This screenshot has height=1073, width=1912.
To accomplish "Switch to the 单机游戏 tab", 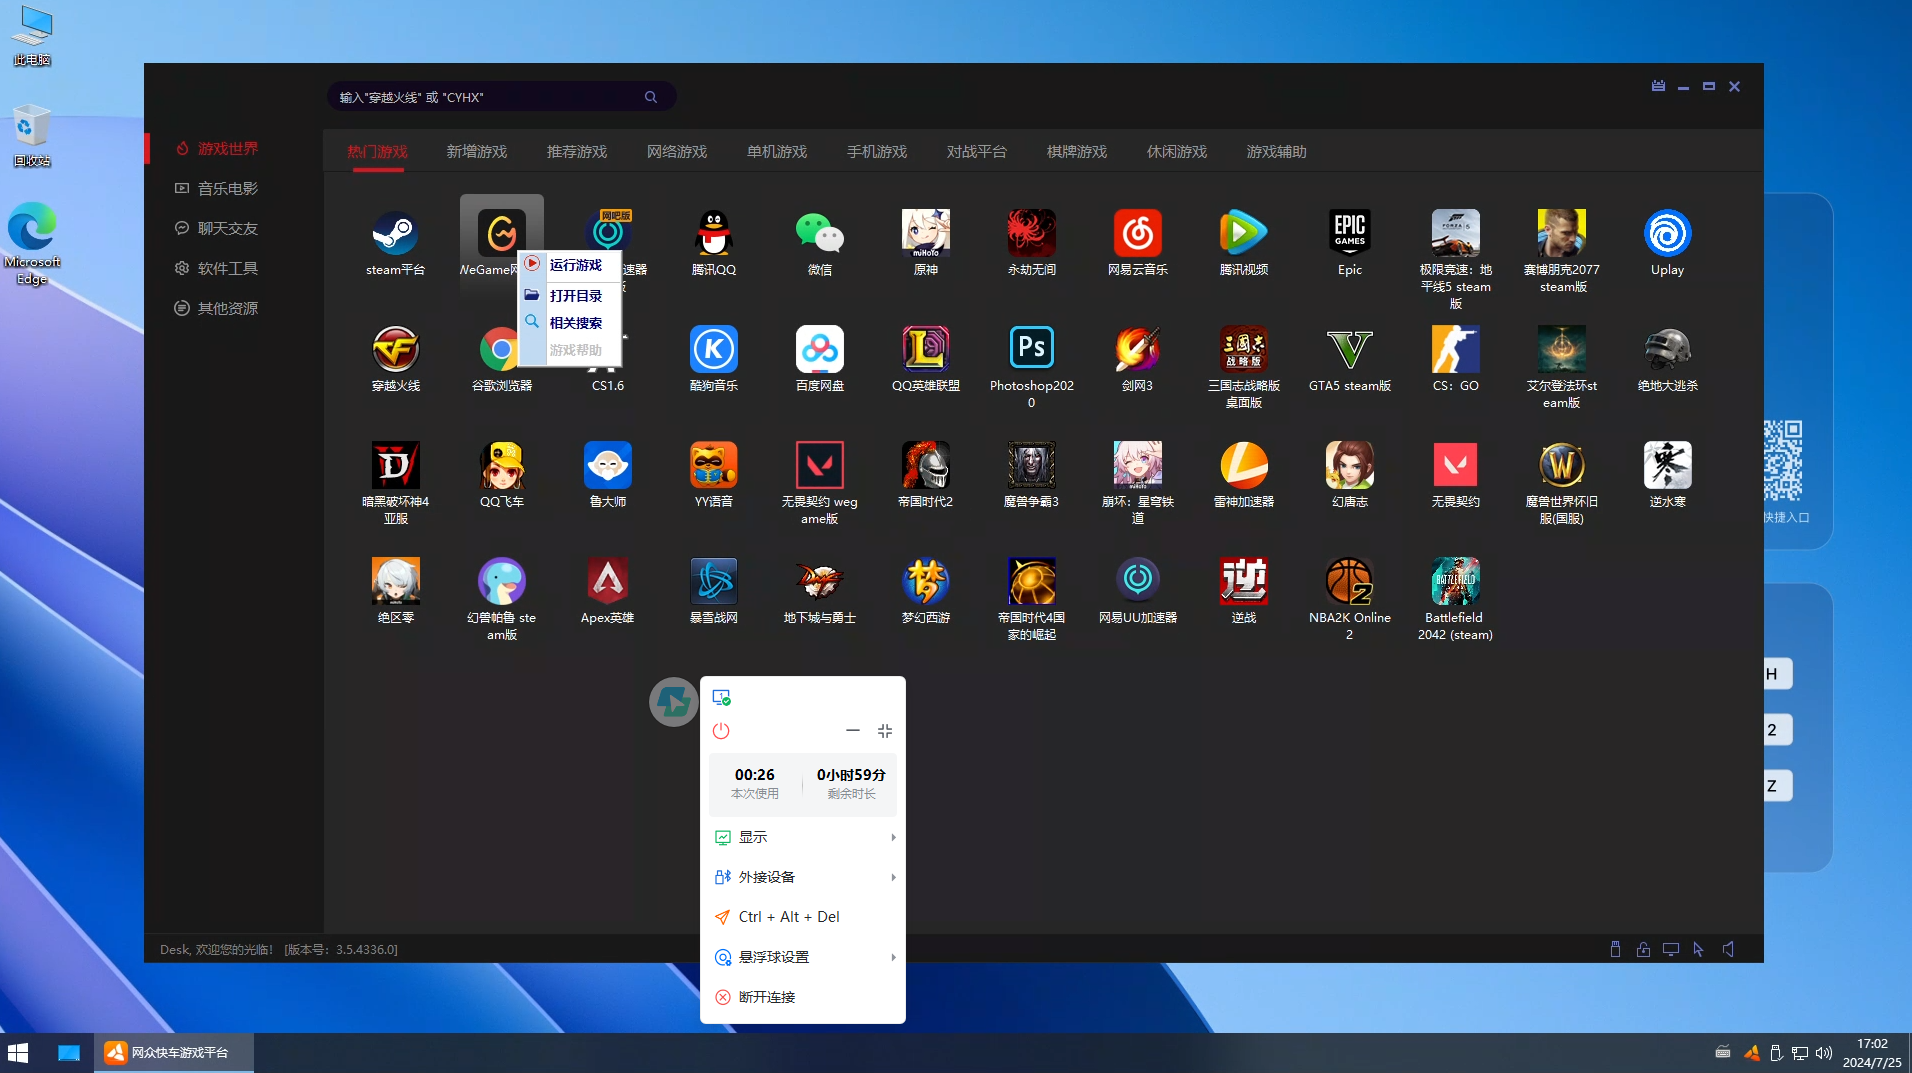I will click(x=777, y=152).
